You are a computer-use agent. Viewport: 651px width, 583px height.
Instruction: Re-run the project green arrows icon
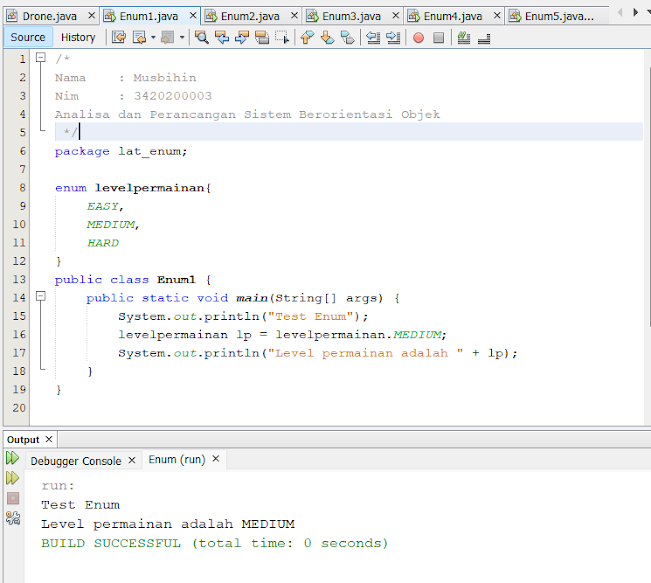12,458
